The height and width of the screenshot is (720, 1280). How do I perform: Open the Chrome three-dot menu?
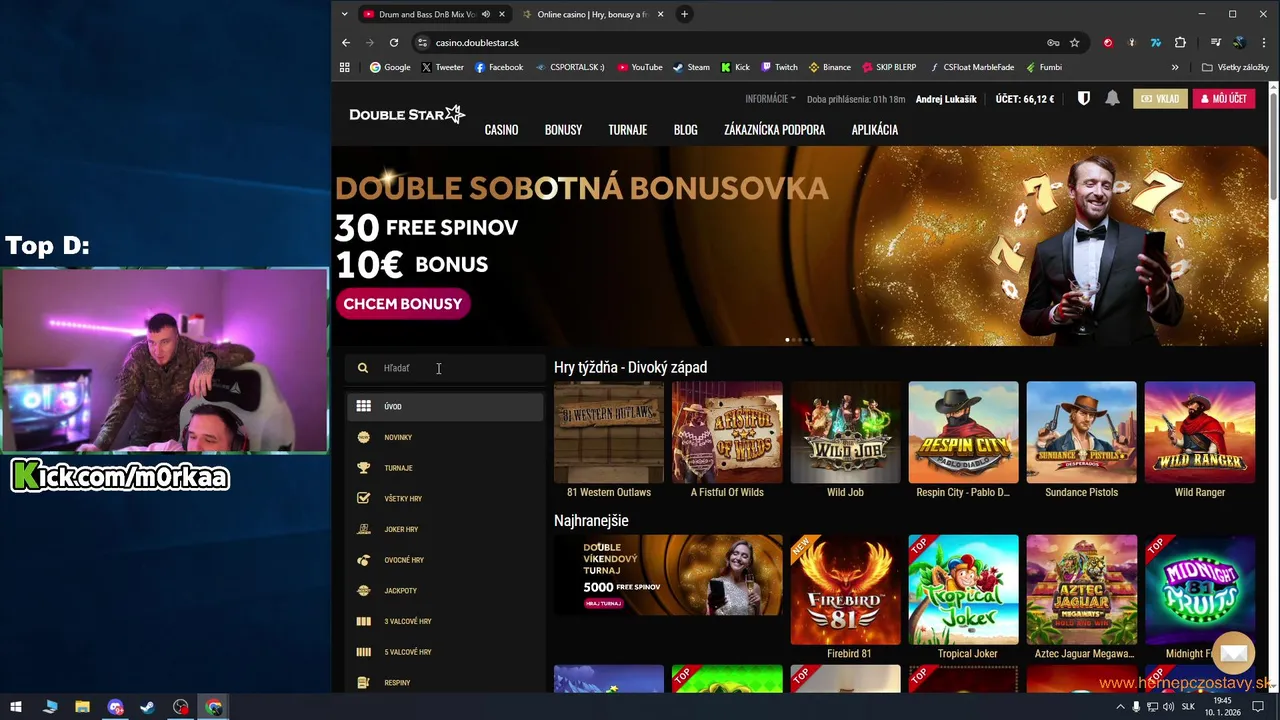tap(1264, 43)
